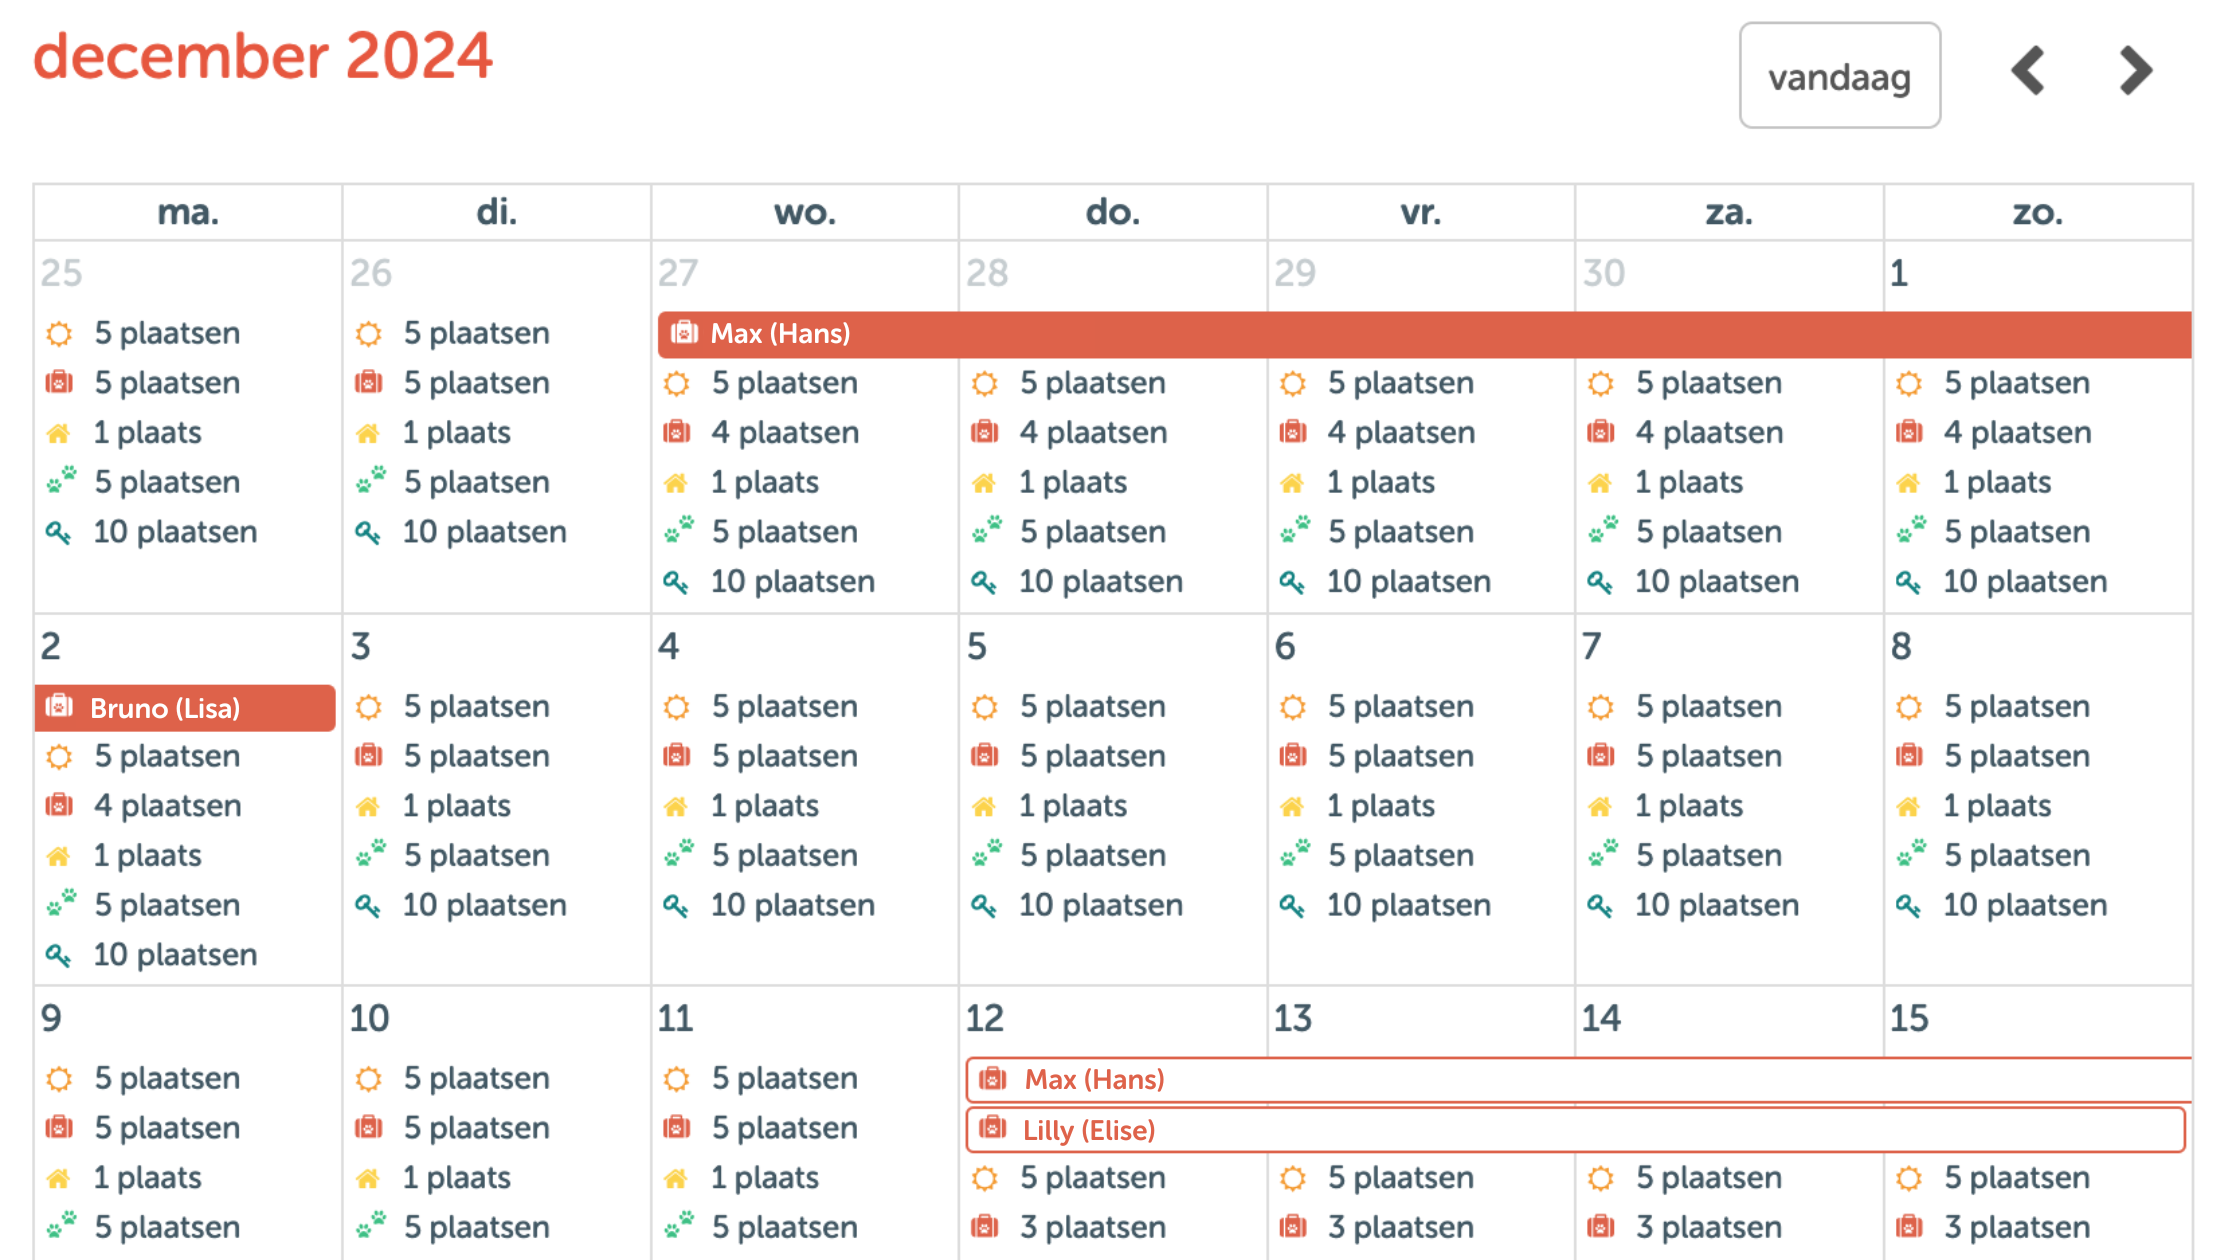Click the vandaag button
The image size is (2240, 1260).
point(1839,76)
